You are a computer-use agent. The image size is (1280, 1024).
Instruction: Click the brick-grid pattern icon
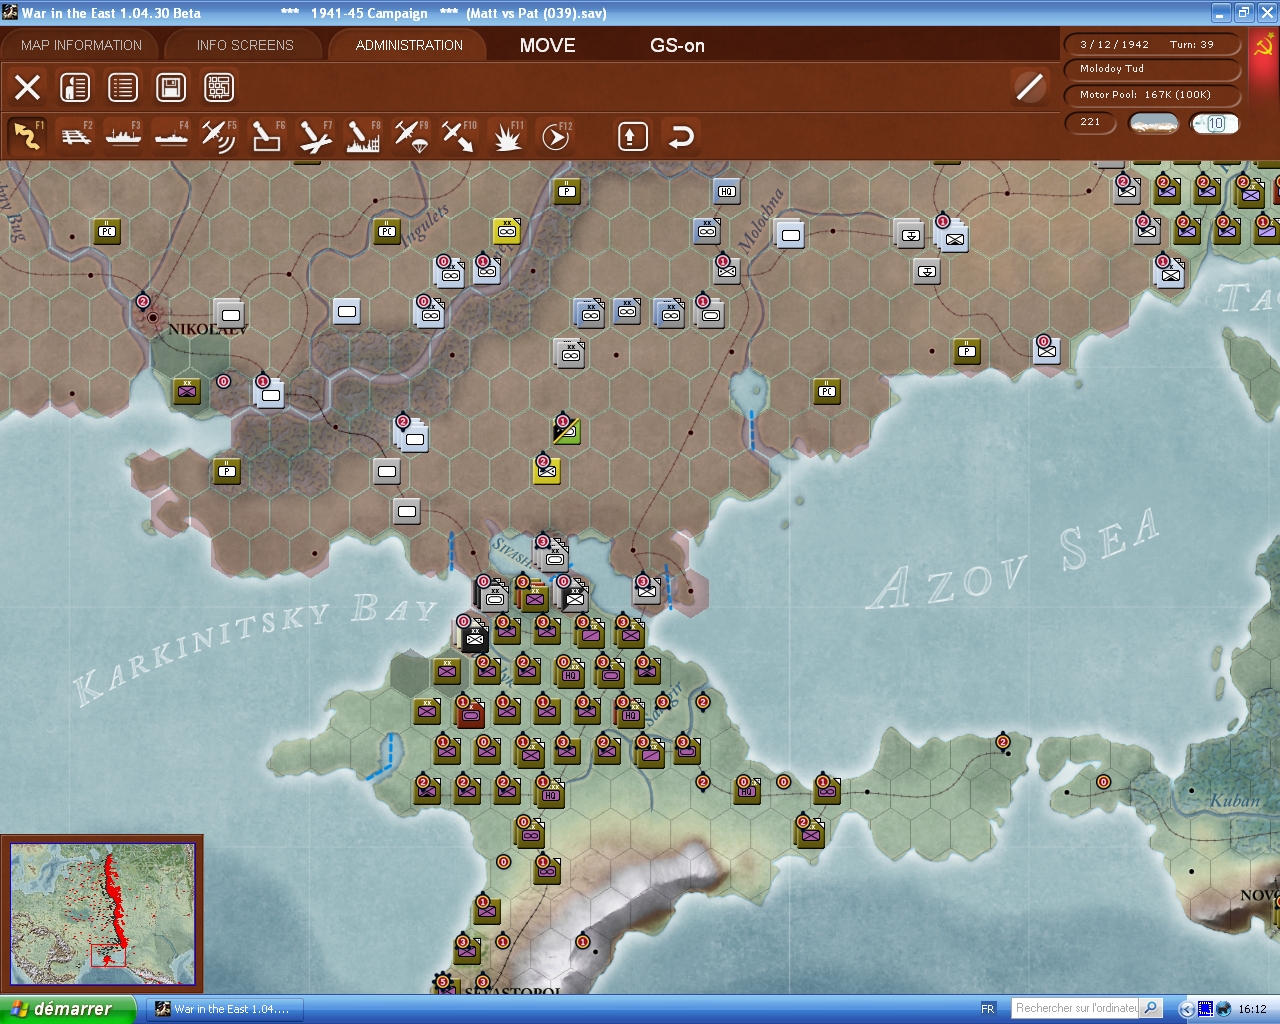click(x=219, y=87)
